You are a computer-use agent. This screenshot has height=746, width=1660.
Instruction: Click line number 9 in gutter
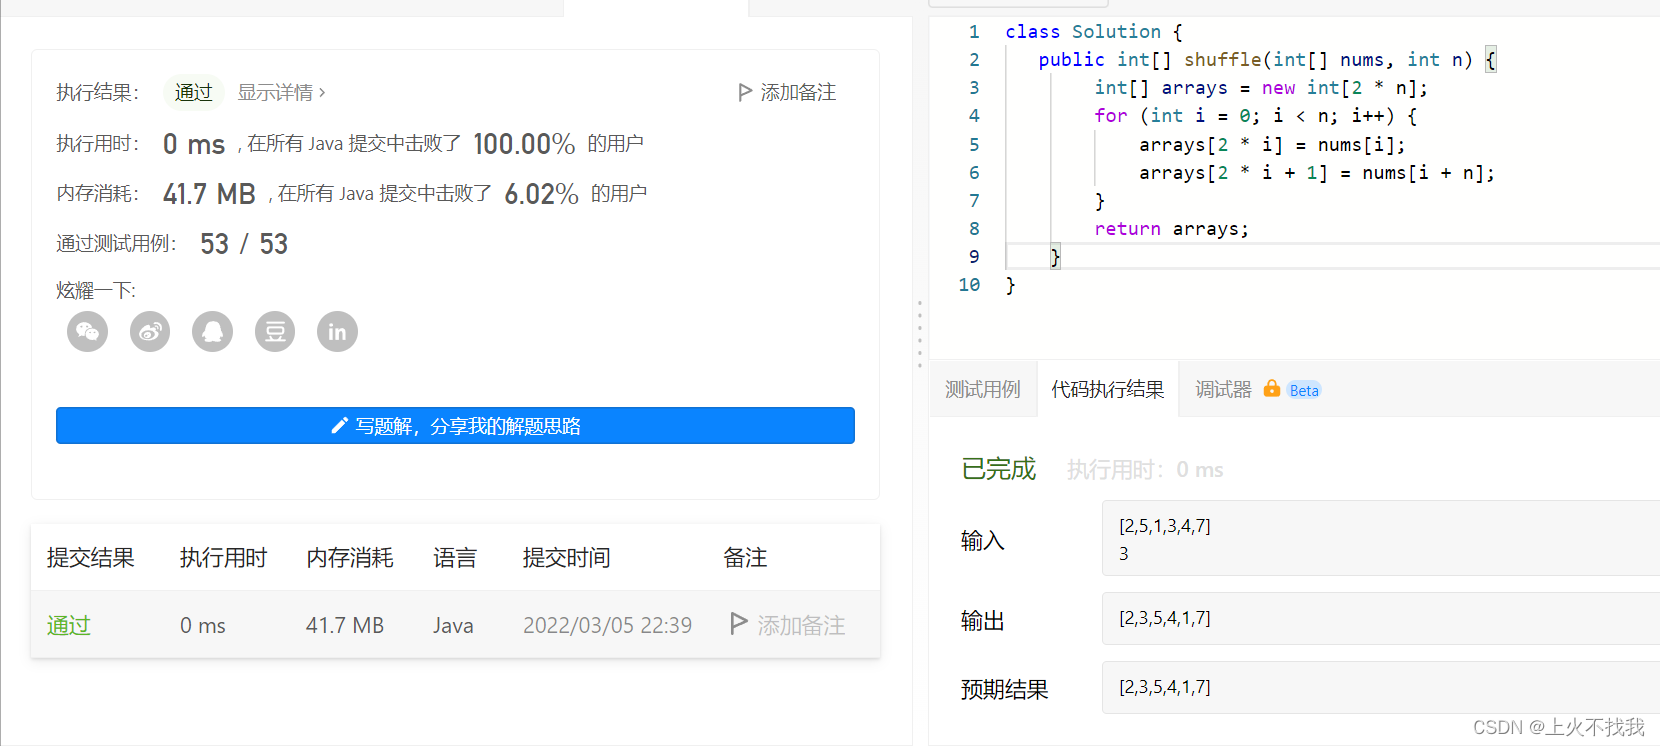[974, 257]
